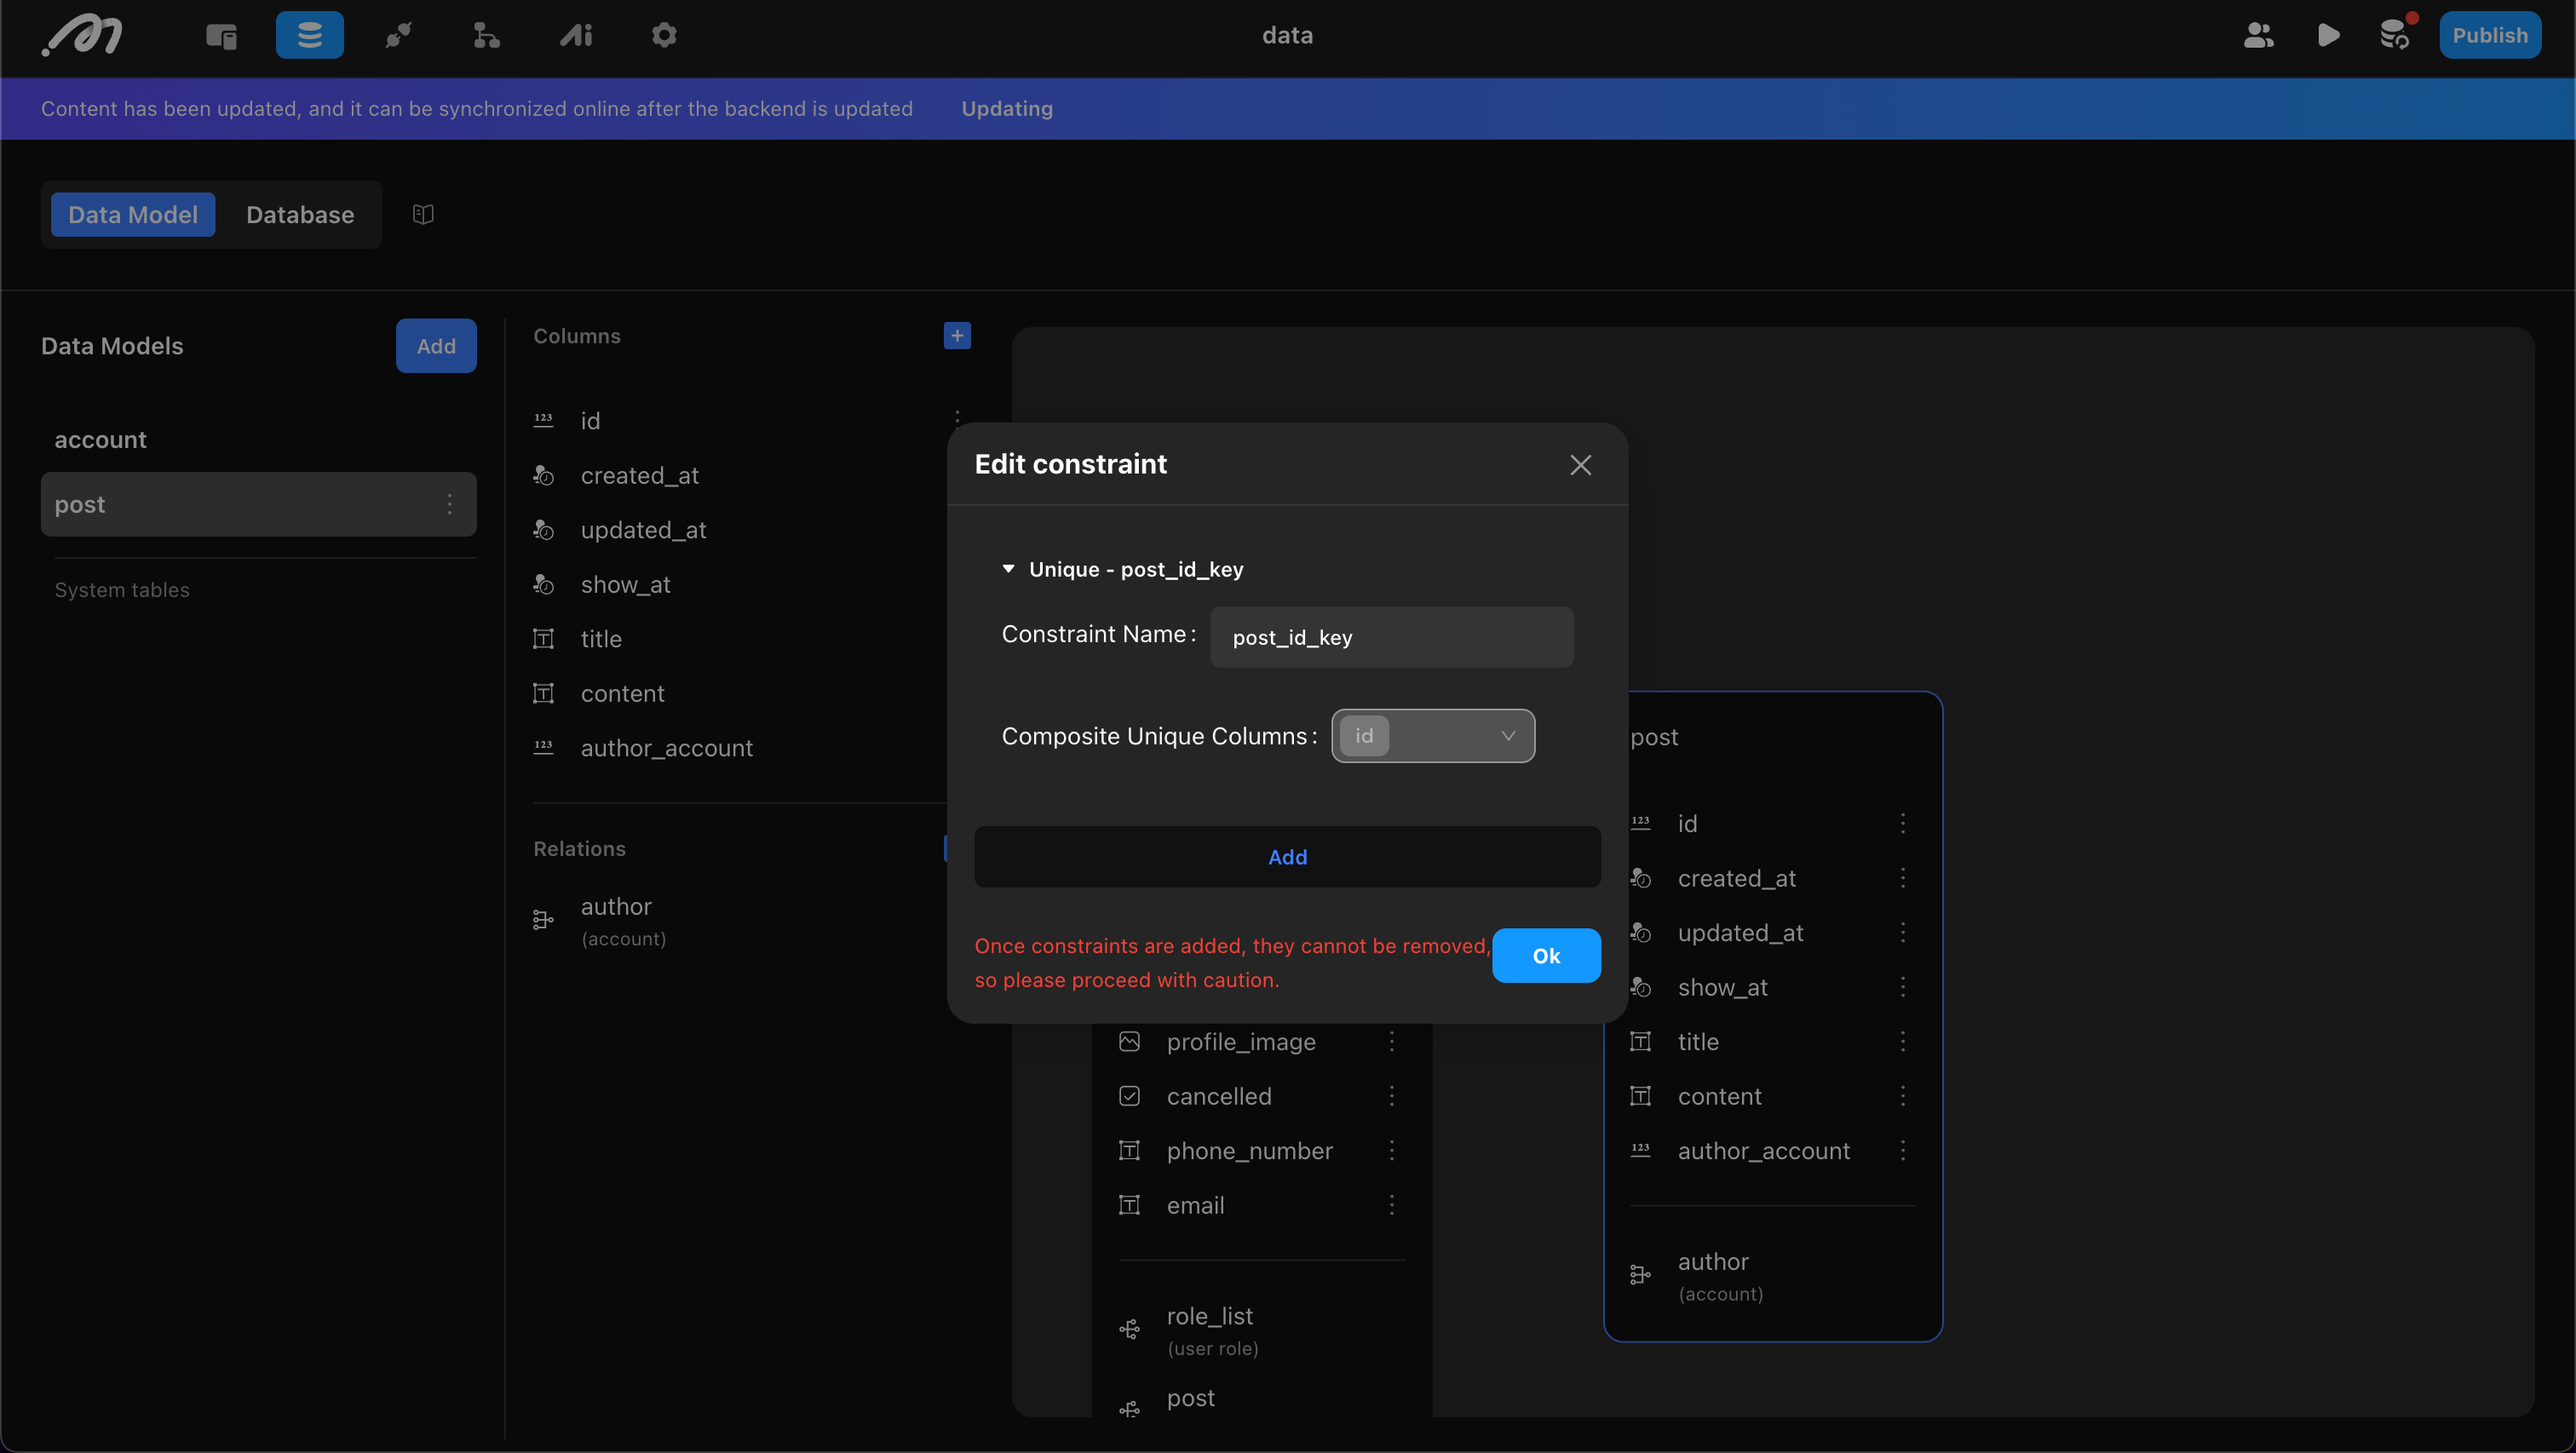The height and width of the screenshot is (1453, 2576).
Task: Select the database icon in top toolbar
Action: (x=310, y=35)
